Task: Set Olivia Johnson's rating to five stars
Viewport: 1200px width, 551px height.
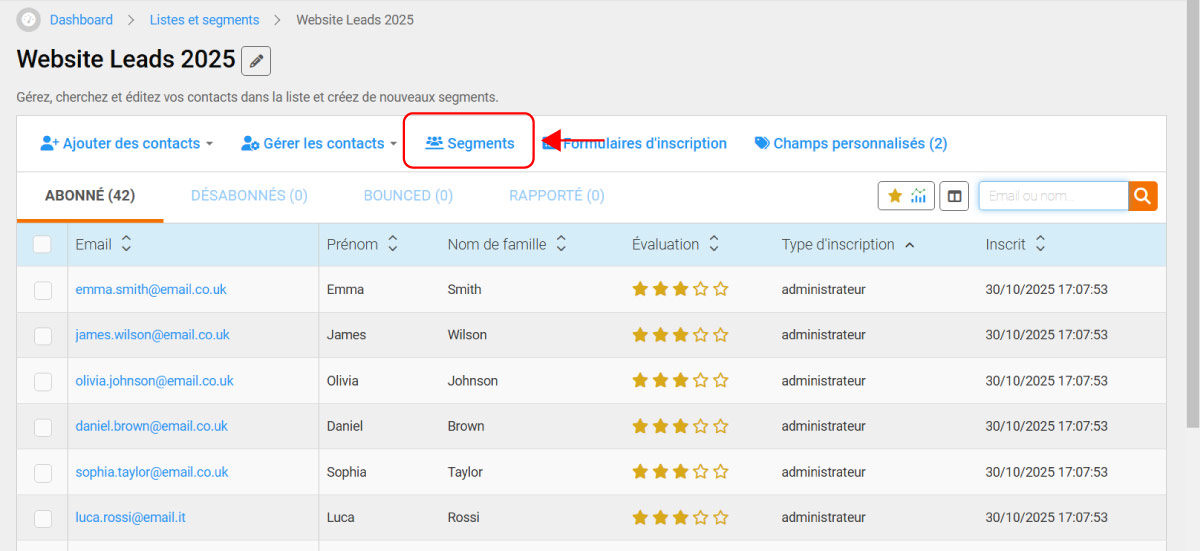Action: 721,381
